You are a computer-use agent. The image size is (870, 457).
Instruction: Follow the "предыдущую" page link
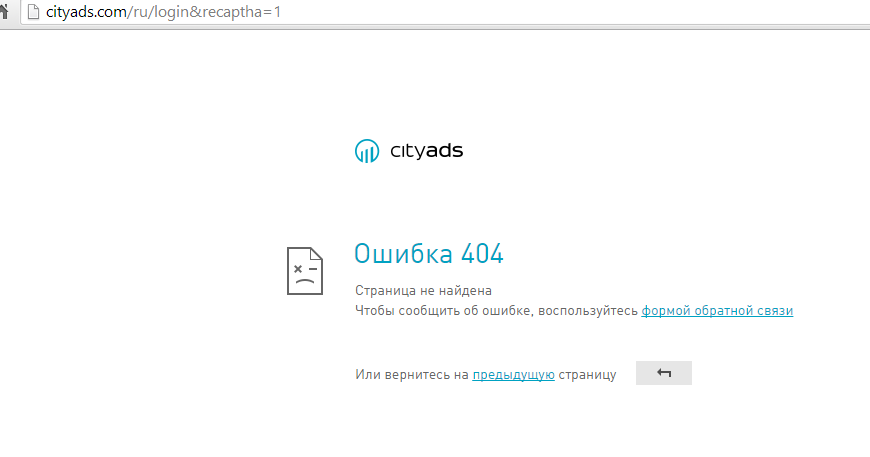pyautogui.click(x=513, y=375)
